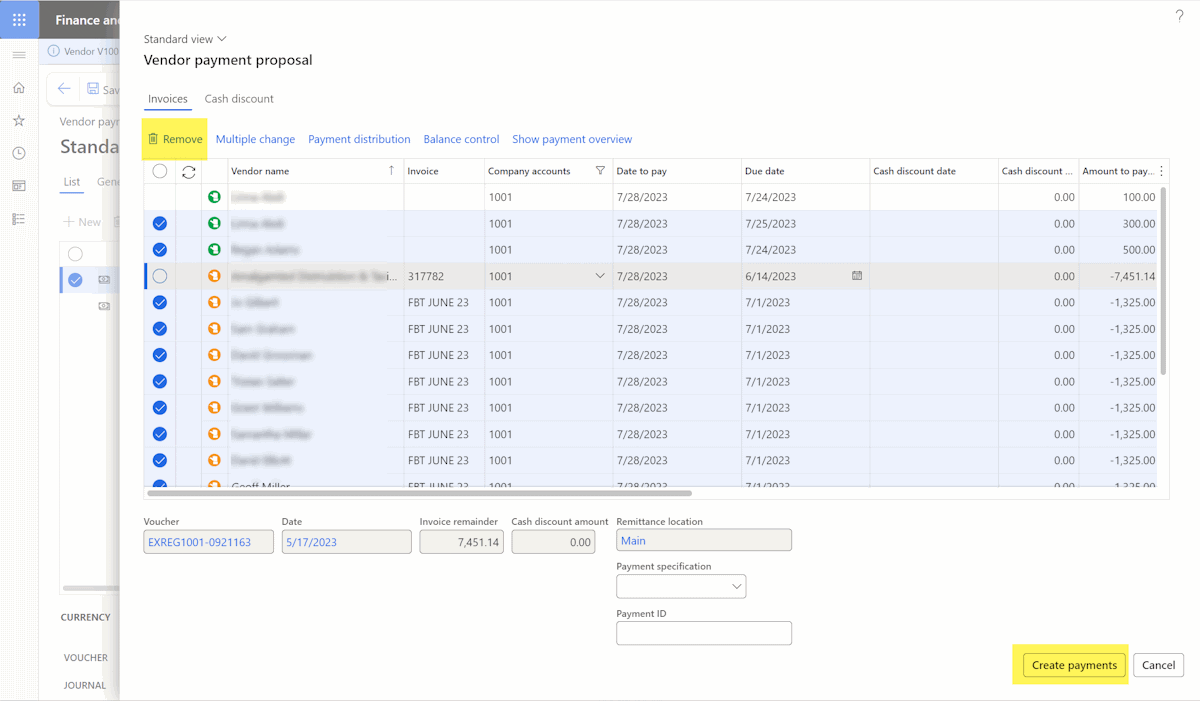This screenshot has width=1200, height=701.
Task: Open Multiple change
Action: (x=255, y=139)
